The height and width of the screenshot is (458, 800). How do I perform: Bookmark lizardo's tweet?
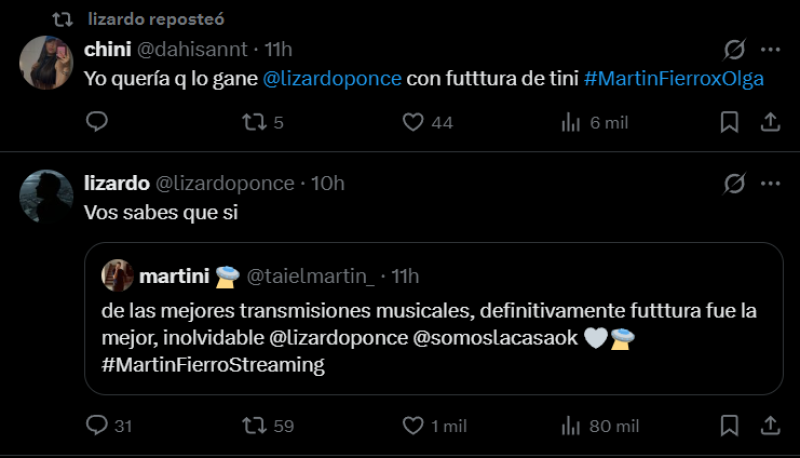coord(730,426)
